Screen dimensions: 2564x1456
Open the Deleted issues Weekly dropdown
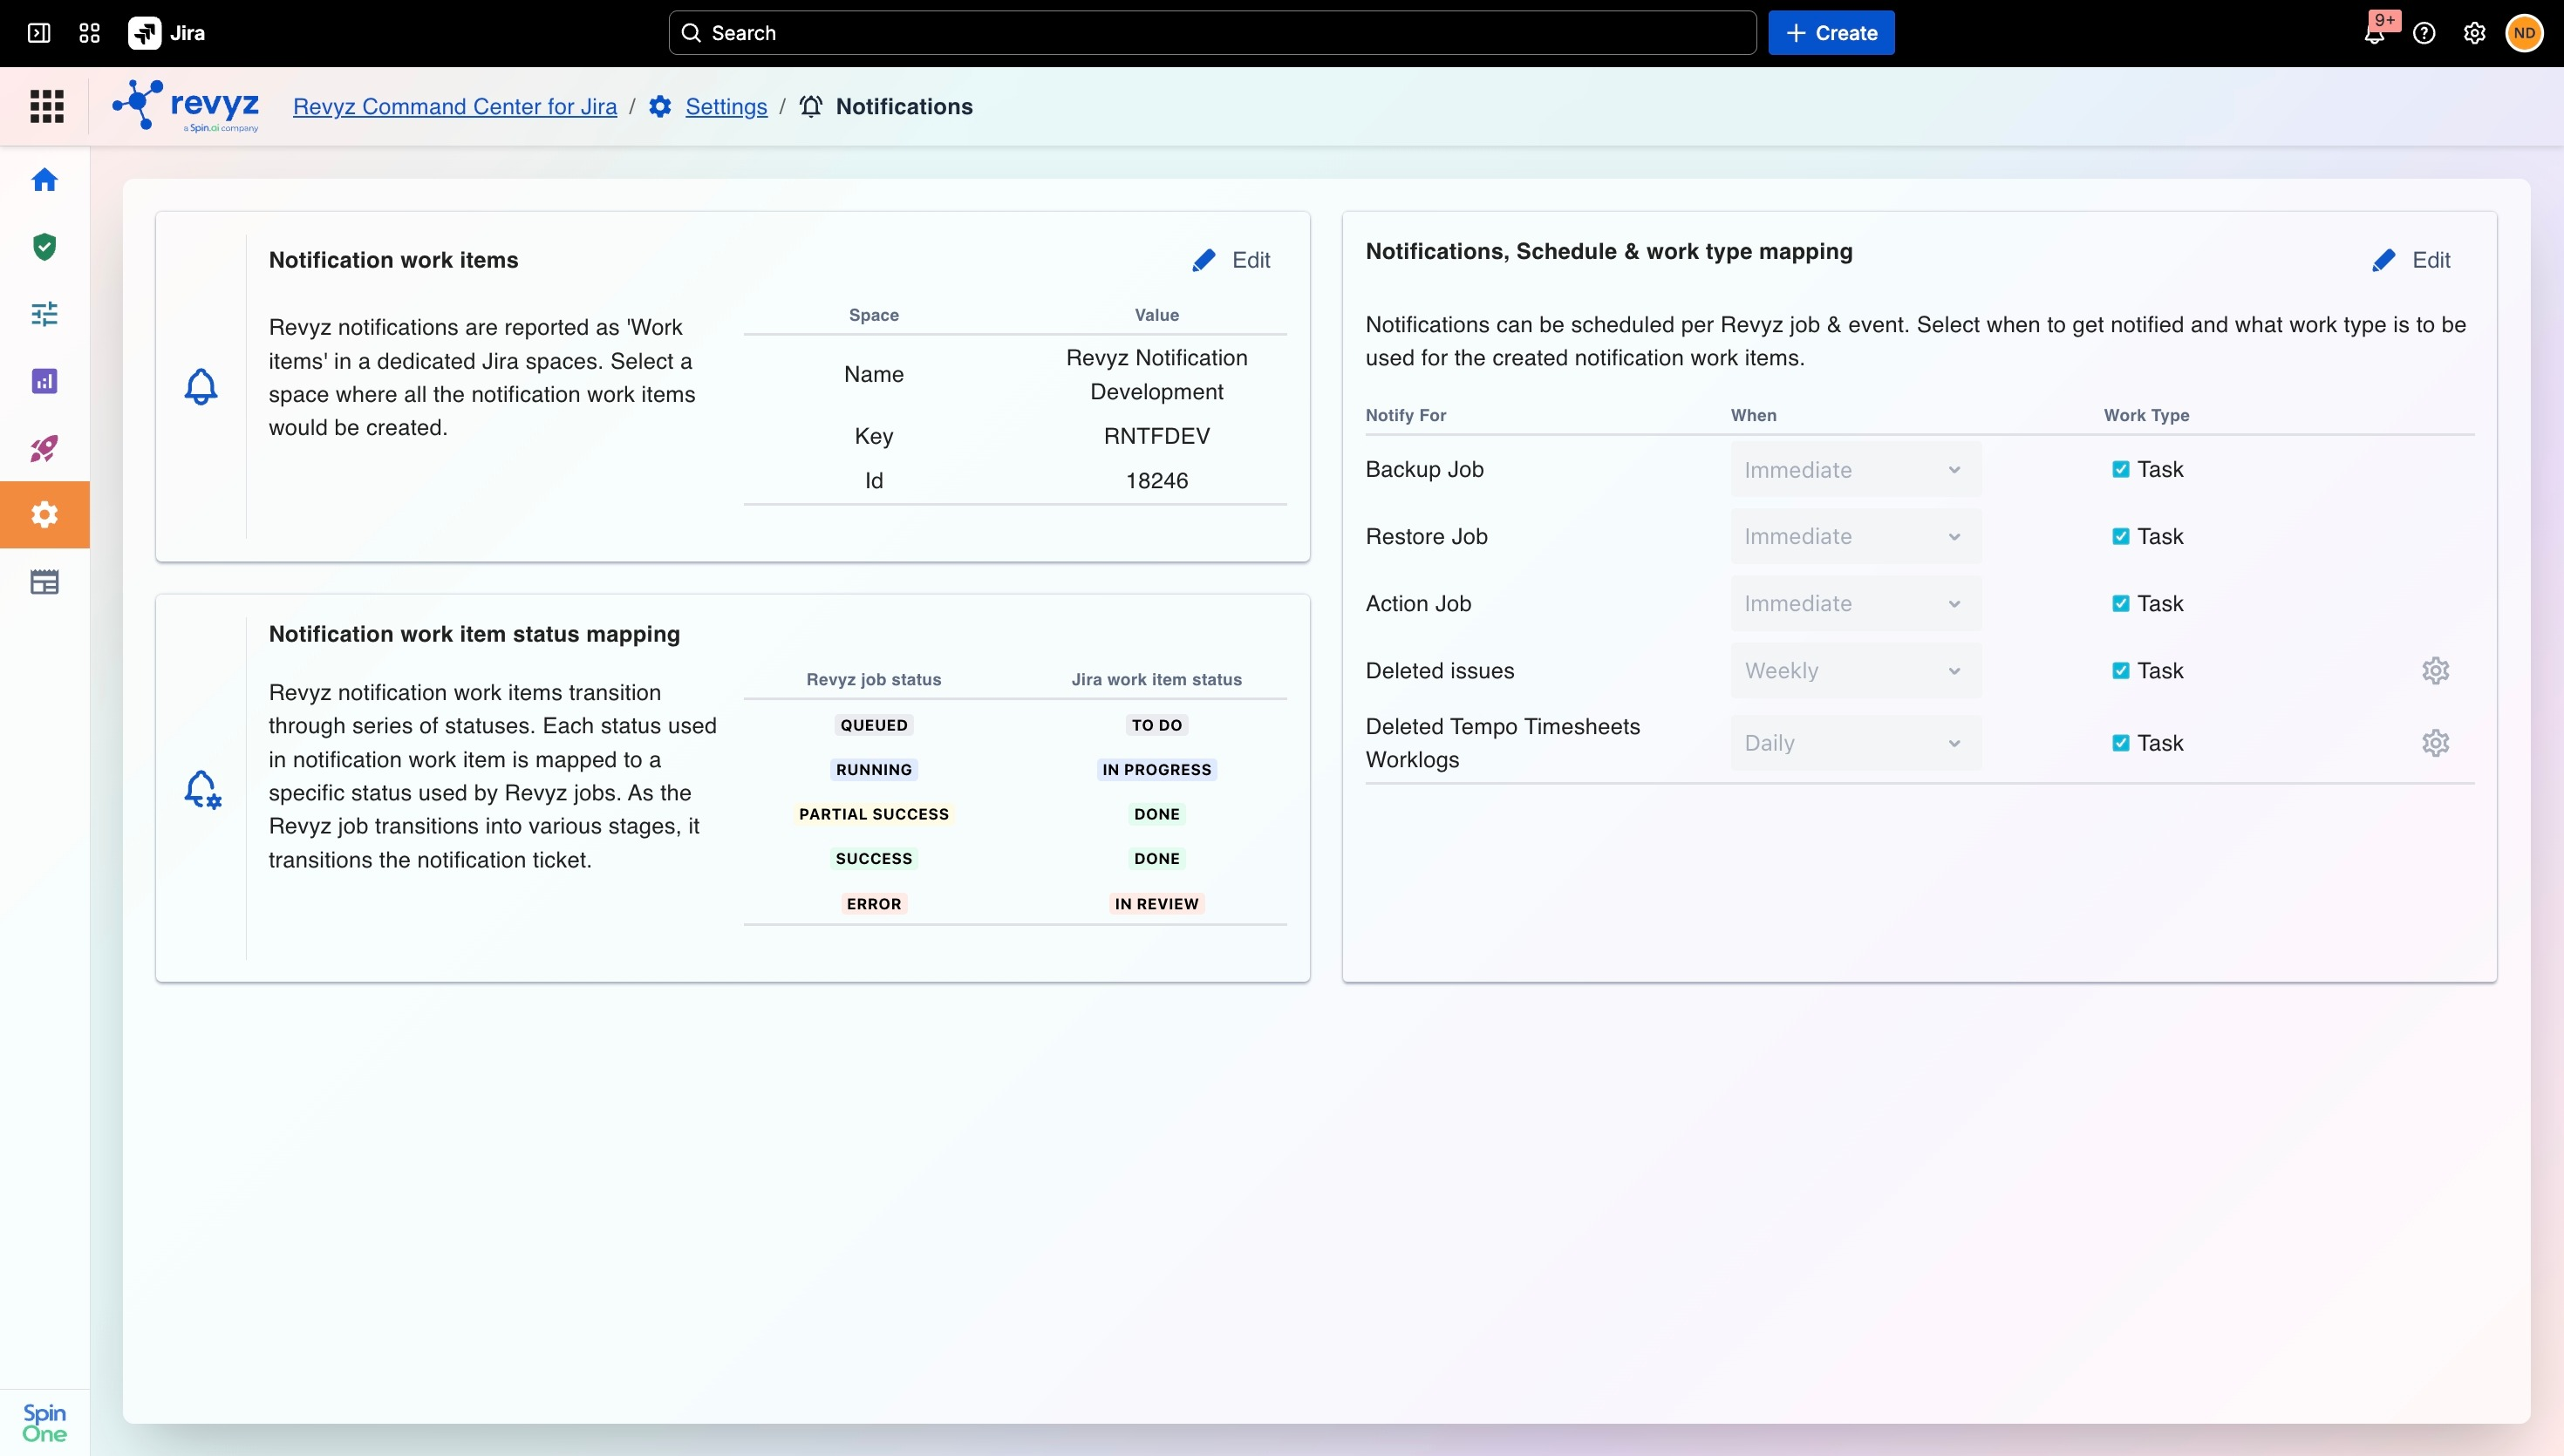tap(1855, 670)
